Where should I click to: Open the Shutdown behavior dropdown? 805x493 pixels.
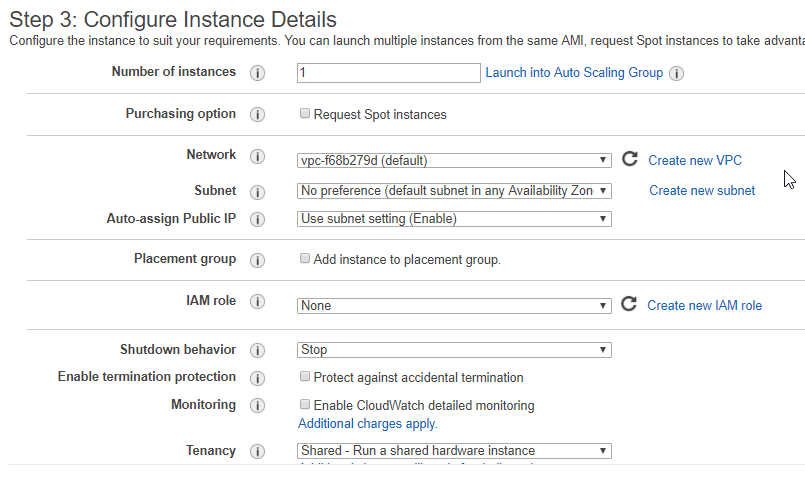454,350
